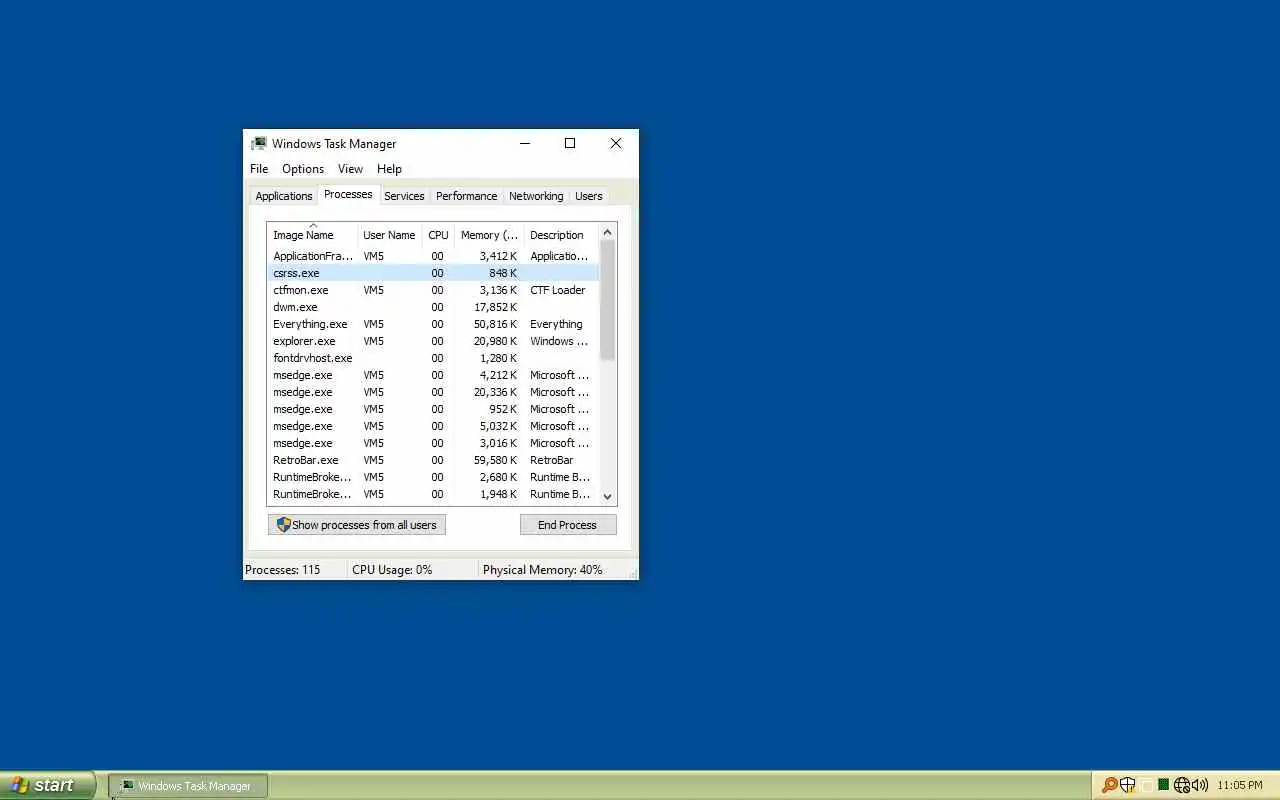Click the volume speaker tray icon
The height and width of the screenshot is (800, 1280).
tap(1199, 785)
